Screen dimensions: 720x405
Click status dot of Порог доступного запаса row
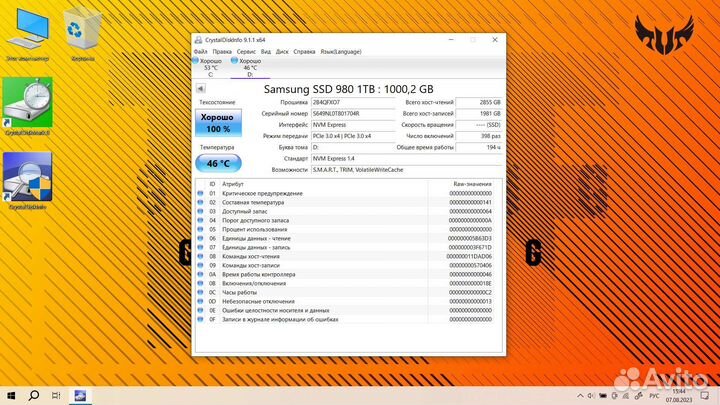point(200,220)
